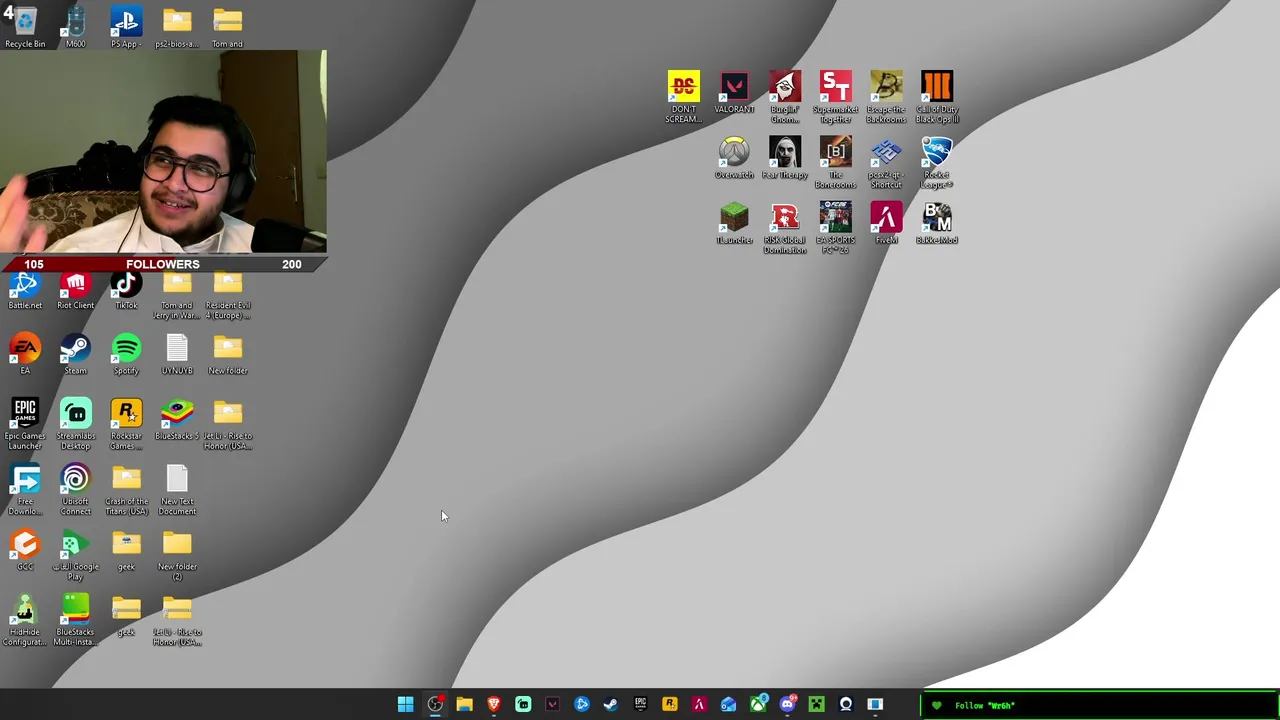Open File Explorer from the taskbar
Screen dimensions: 1280x720
pos(464,704)
